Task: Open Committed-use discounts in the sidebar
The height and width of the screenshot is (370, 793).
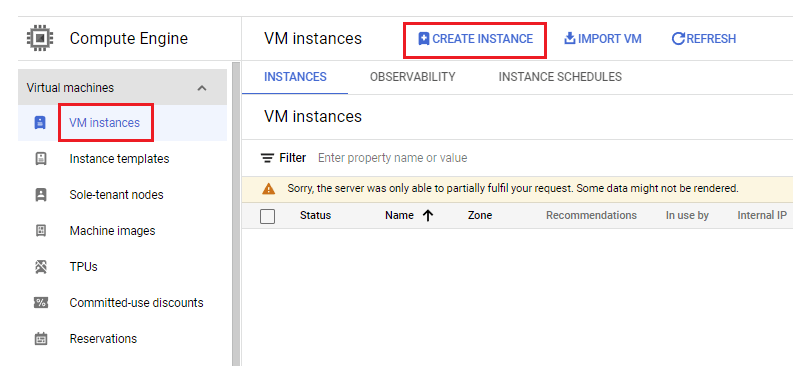Action: [x=137, y=303]
